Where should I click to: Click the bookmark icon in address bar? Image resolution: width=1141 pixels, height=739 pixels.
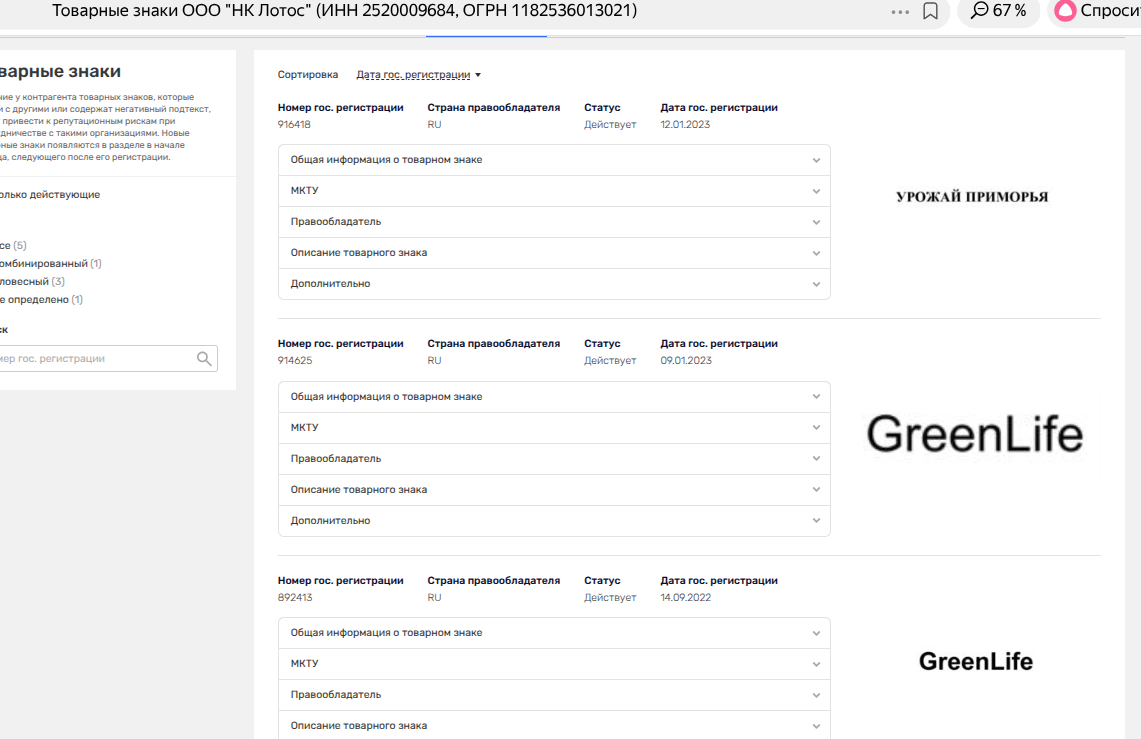[x=930, y=11]
